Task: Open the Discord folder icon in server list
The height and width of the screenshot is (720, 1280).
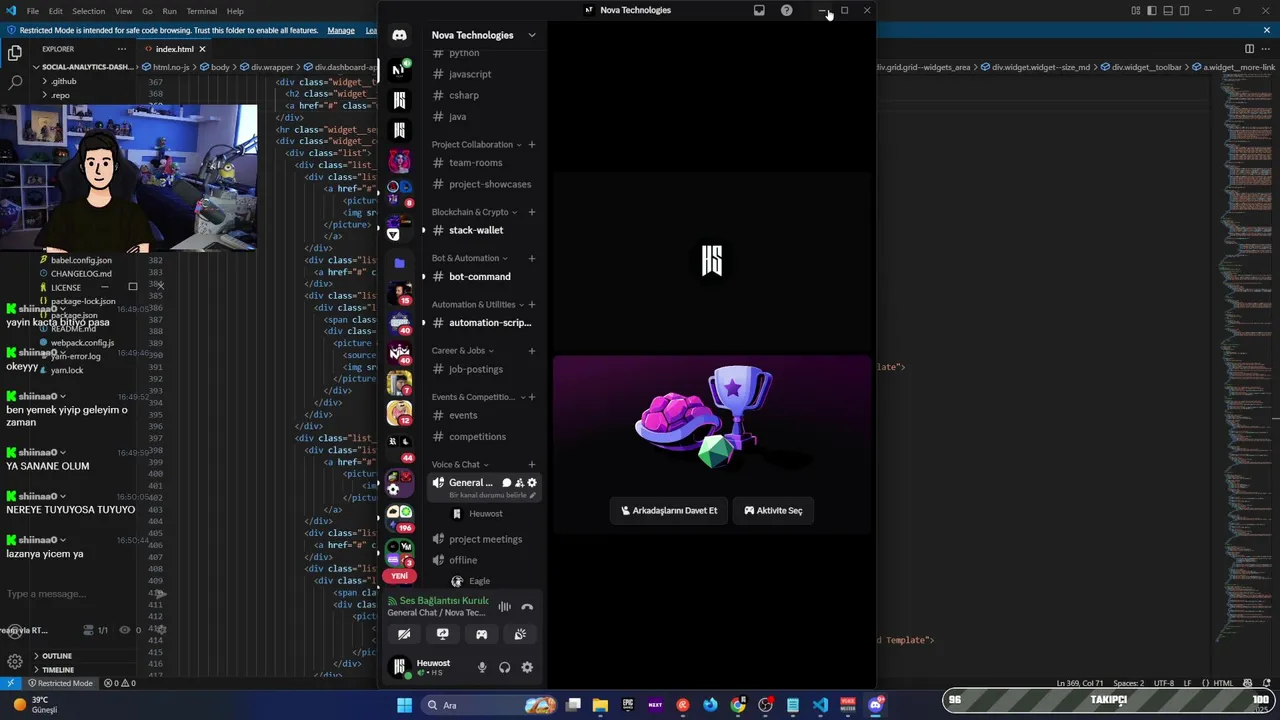Action: point(399,263)
